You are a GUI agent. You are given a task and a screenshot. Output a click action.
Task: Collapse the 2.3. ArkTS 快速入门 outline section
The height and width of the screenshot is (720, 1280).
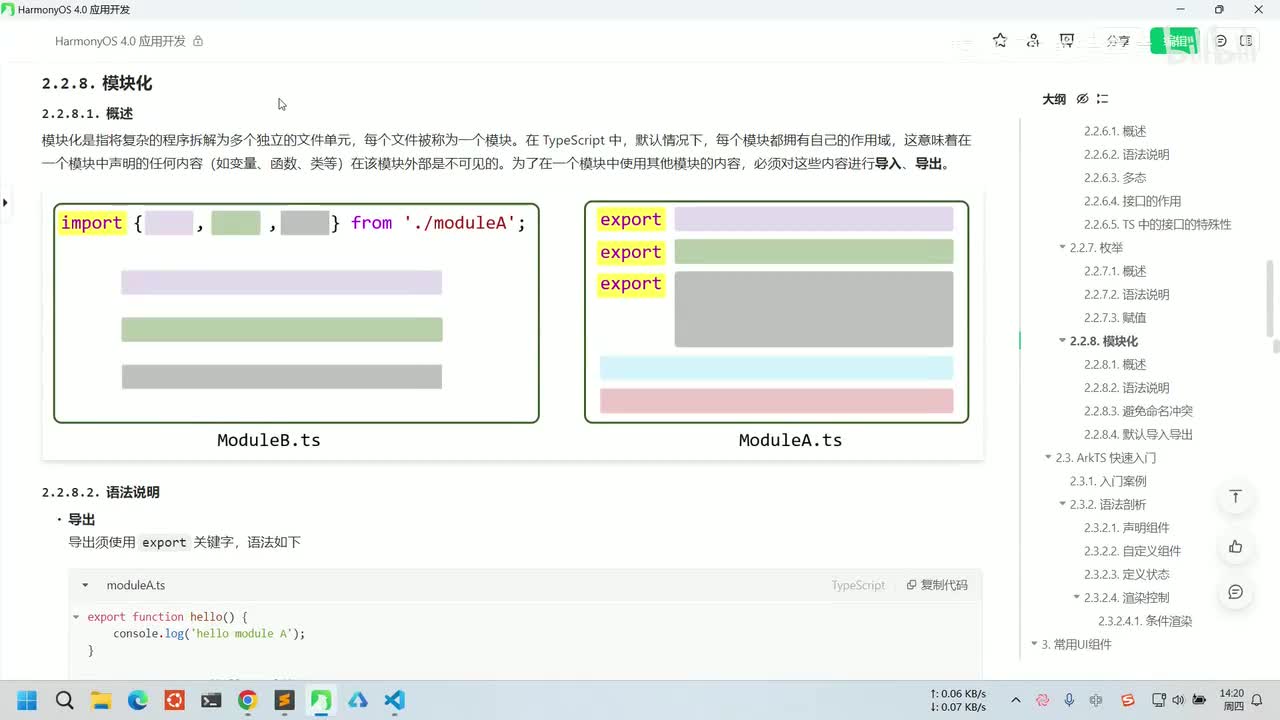pos(1048,457)
